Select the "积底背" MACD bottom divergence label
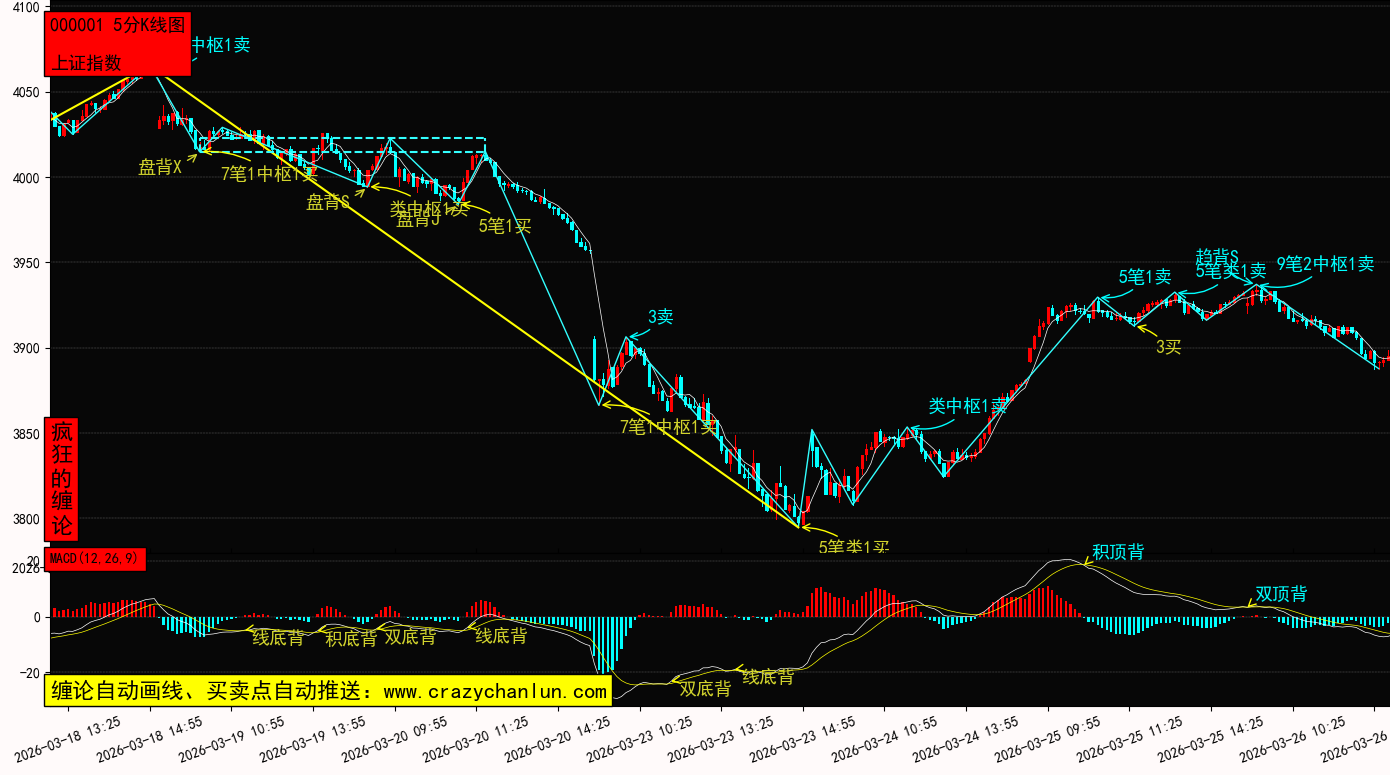 coord(351,637)
